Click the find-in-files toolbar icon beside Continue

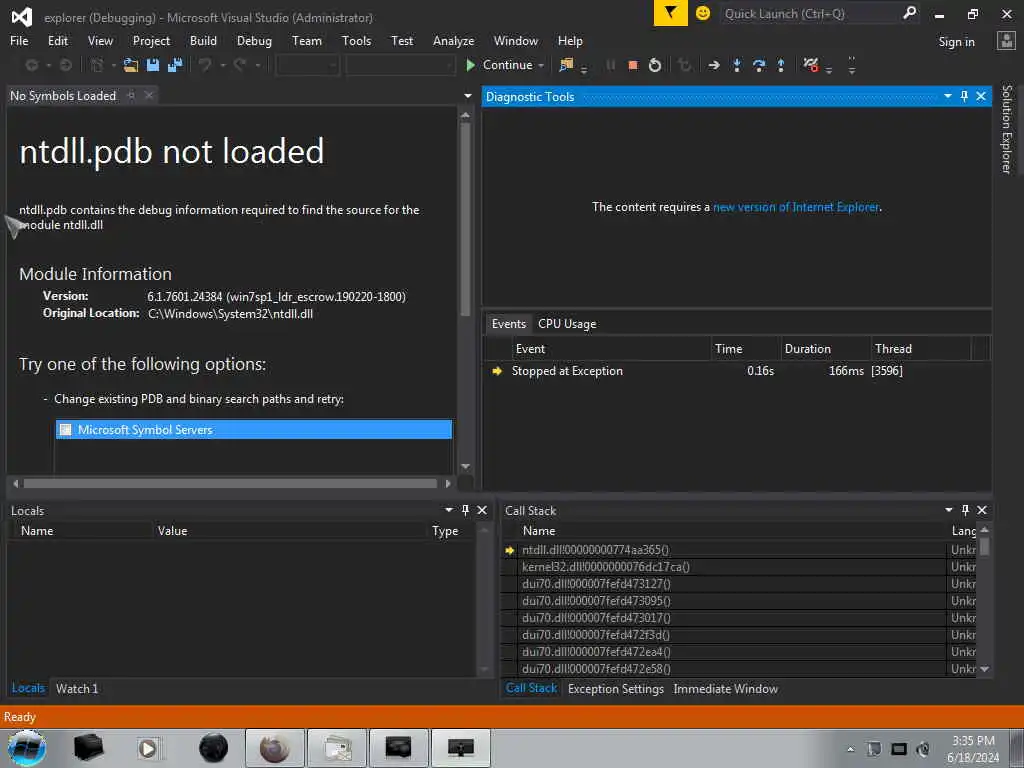[x=566, y=65]
